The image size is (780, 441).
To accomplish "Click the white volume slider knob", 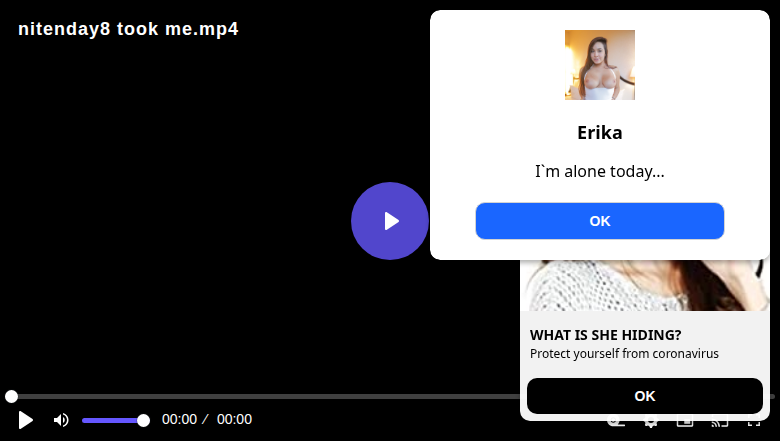I will tap(143, 421).
